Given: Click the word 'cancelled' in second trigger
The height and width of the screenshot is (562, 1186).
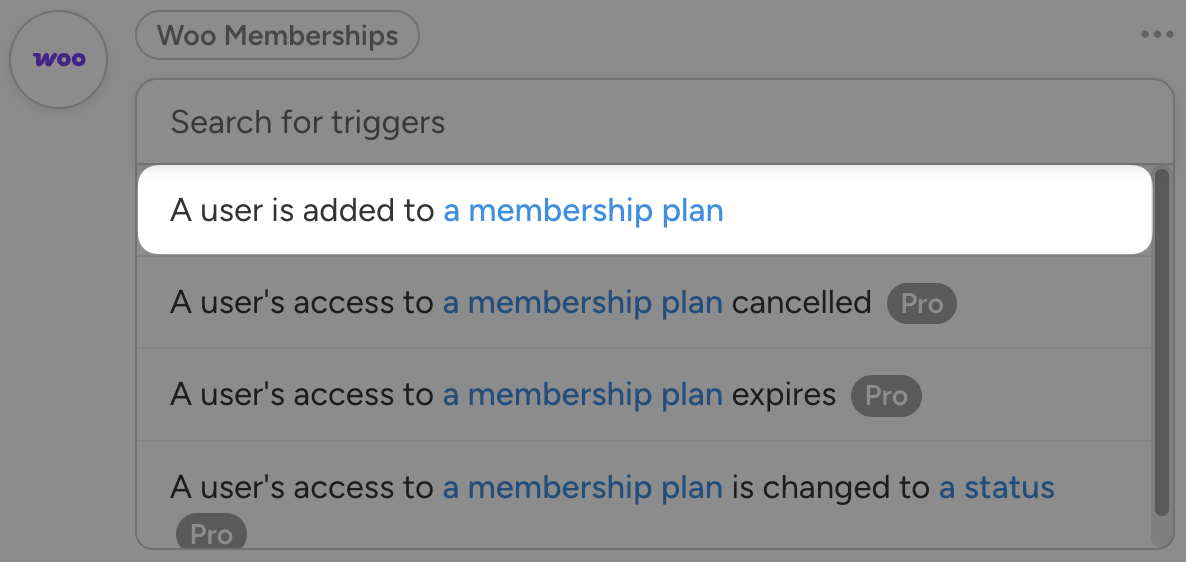Looking at the screenshot, I should coord(802,303).
